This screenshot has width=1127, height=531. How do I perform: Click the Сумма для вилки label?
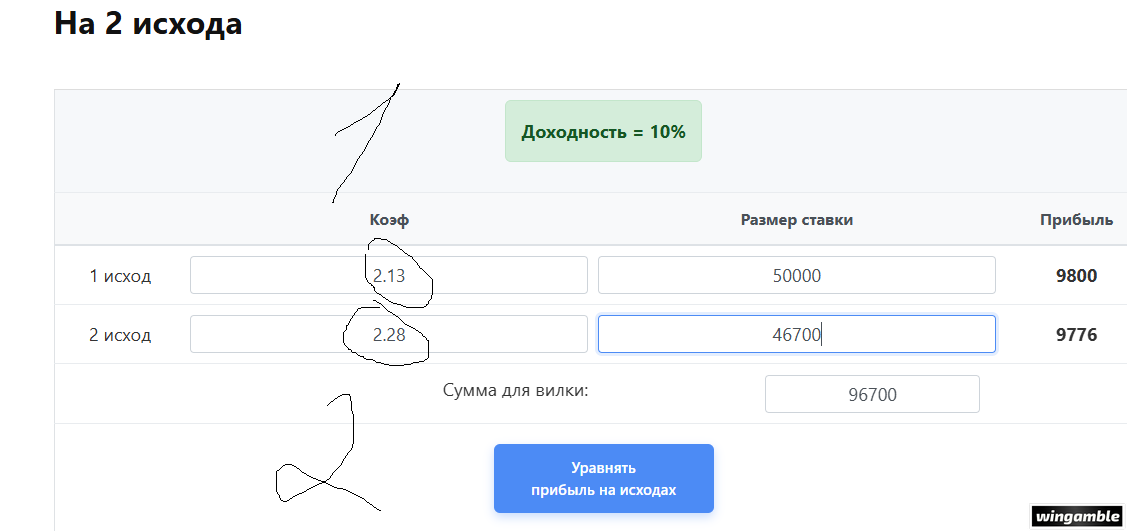tap(515, 389)
